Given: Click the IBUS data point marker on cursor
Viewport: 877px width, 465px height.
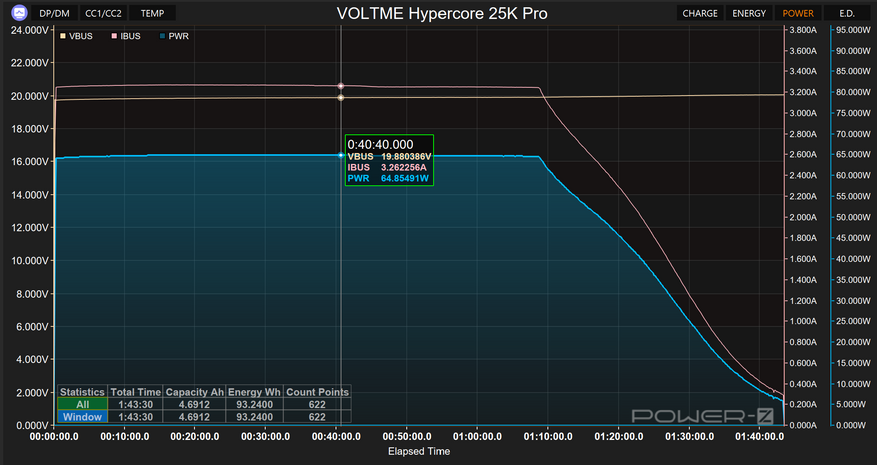Looking at the screenshot, I should tap(341, 86).
